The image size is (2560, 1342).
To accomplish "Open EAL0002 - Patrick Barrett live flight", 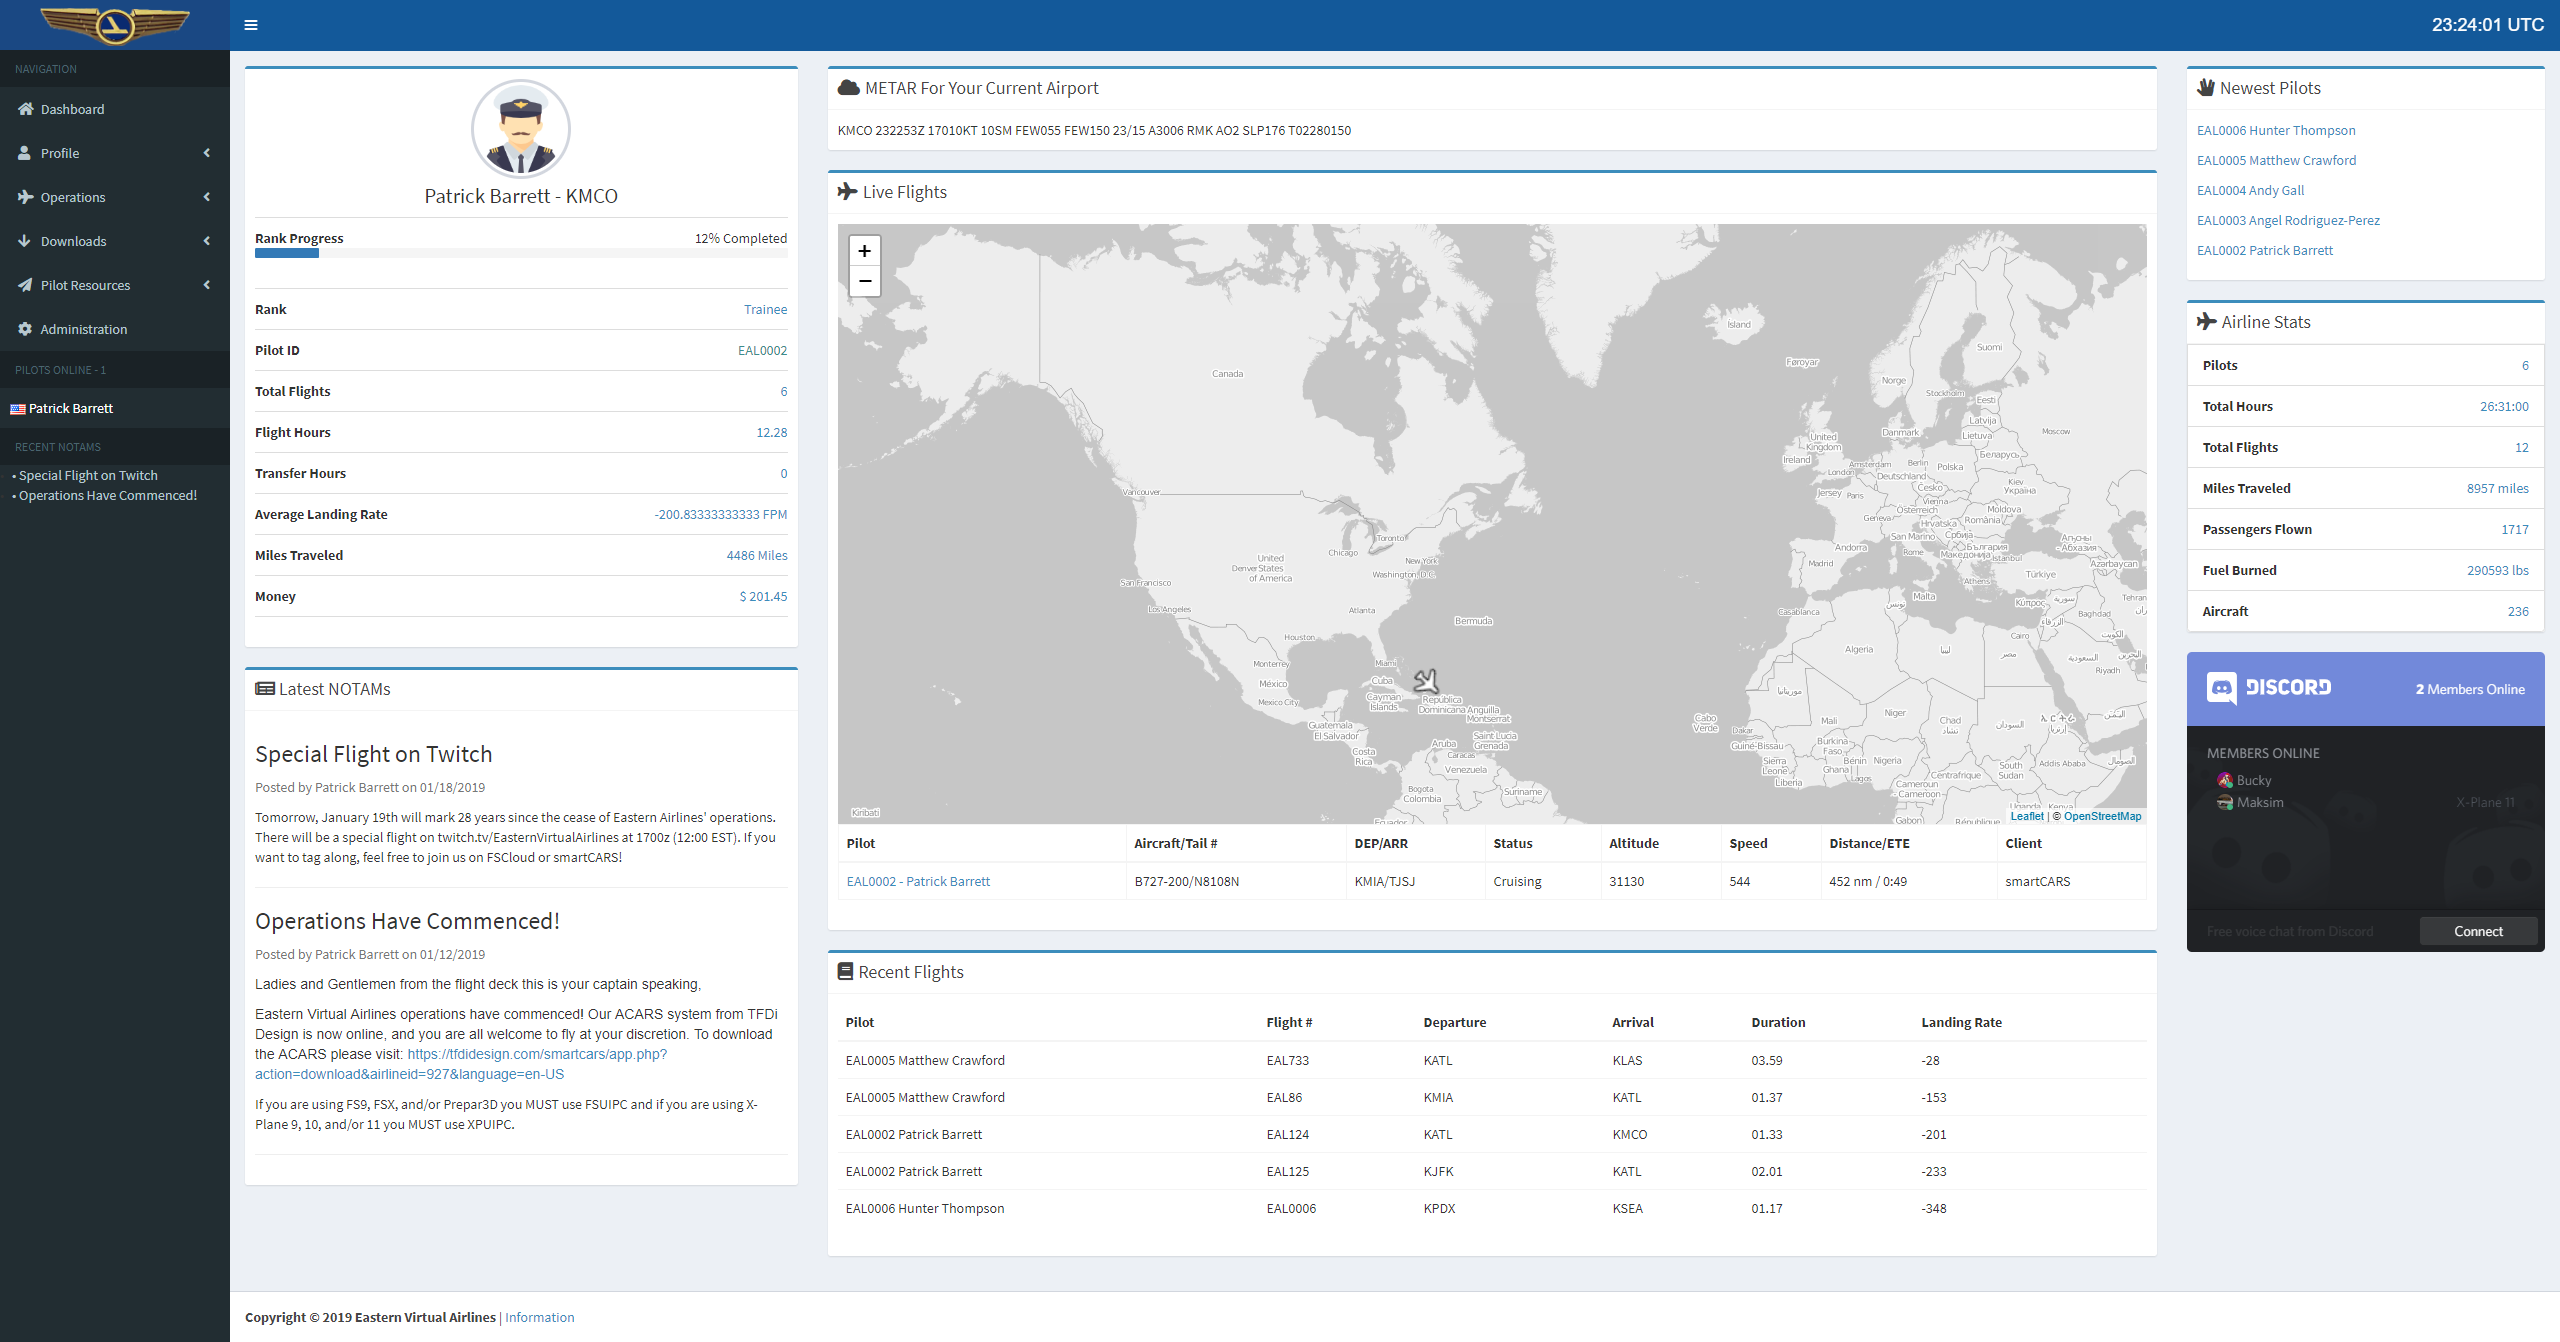I will click(x=917, y=882).
